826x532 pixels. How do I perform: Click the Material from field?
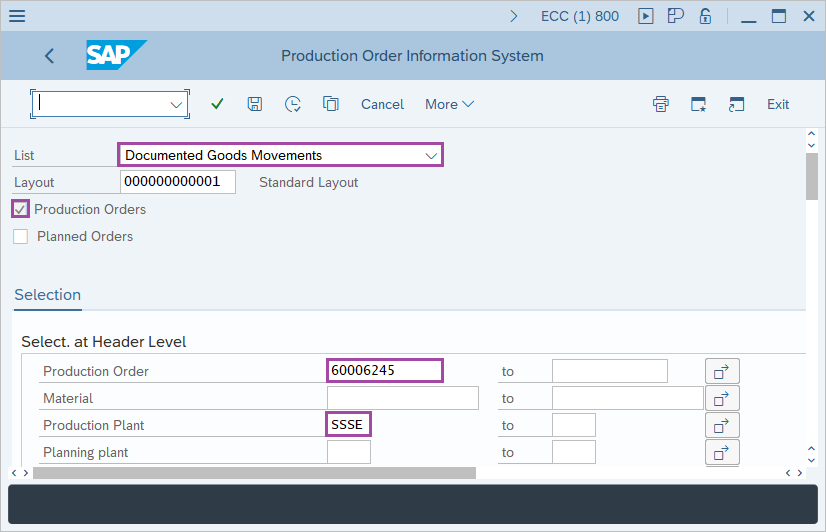coord(402,398)
